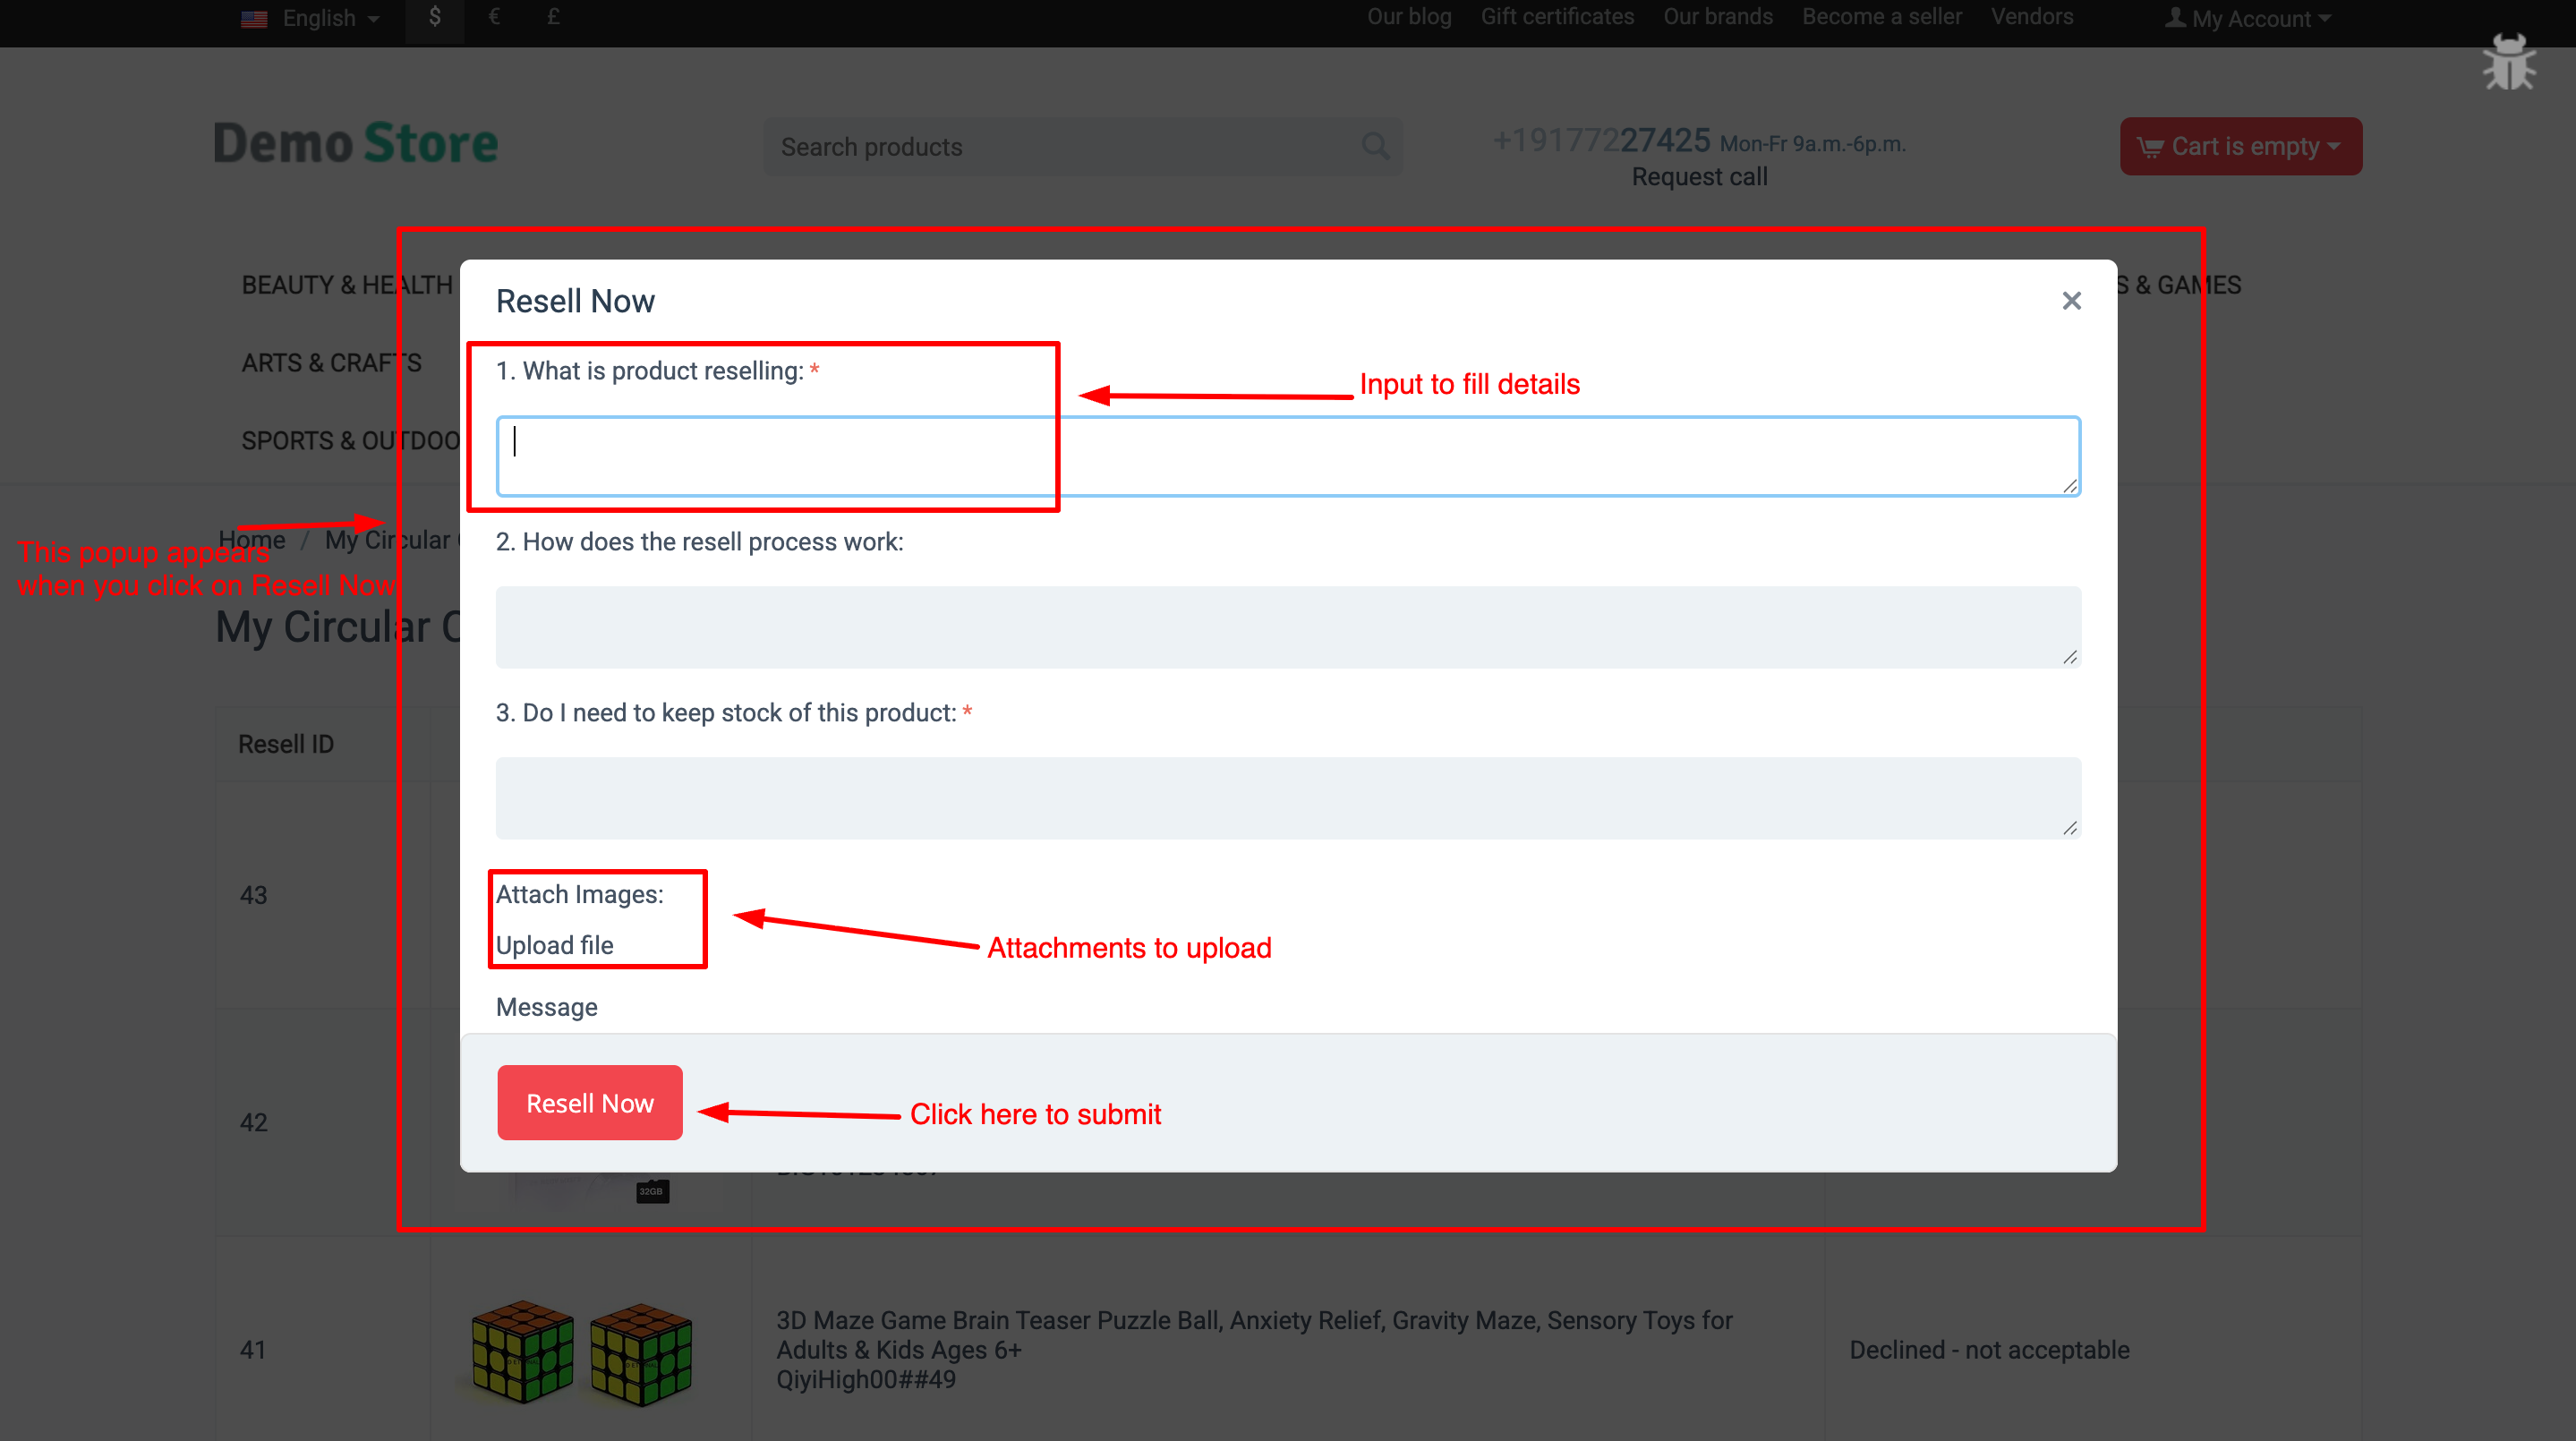Click the Search products field

pos(1050,146)
